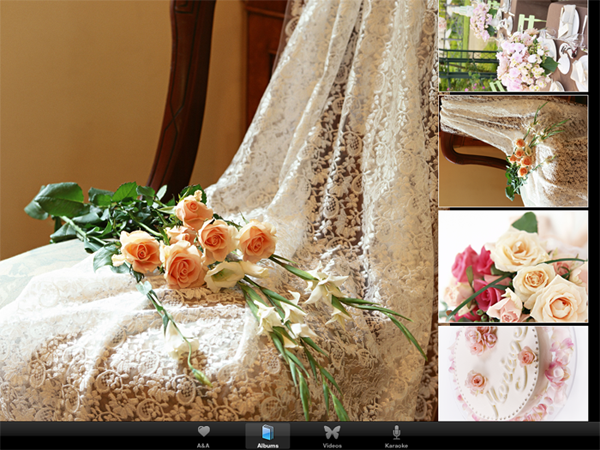
Task: Select the Albums book icon
Action: point(267,431)
